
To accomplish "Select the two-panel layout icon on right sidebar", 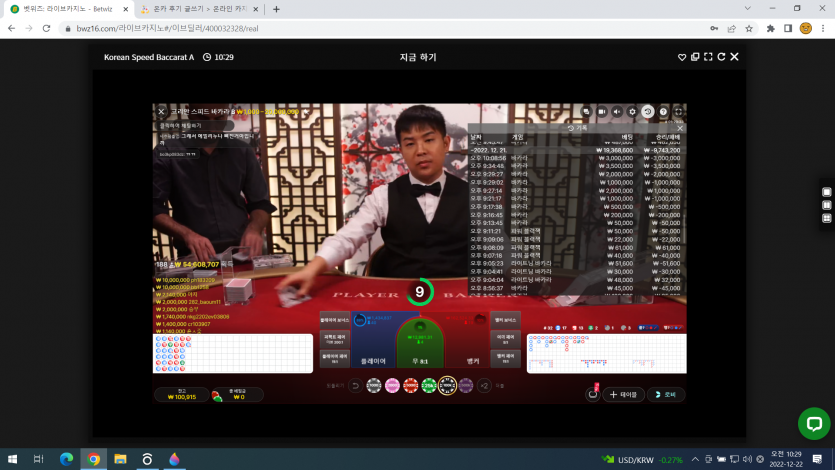I will [x=826, y=205].
